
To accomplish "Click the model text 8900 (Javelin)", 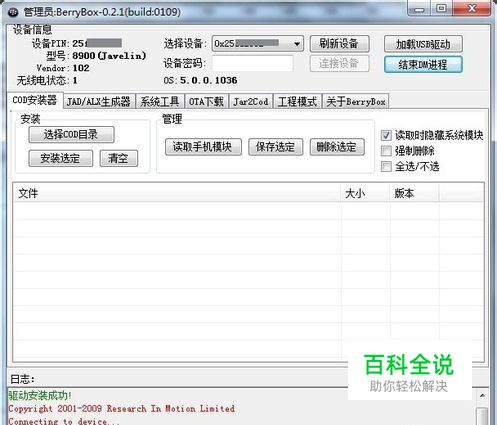I will (x=109, y=56).
